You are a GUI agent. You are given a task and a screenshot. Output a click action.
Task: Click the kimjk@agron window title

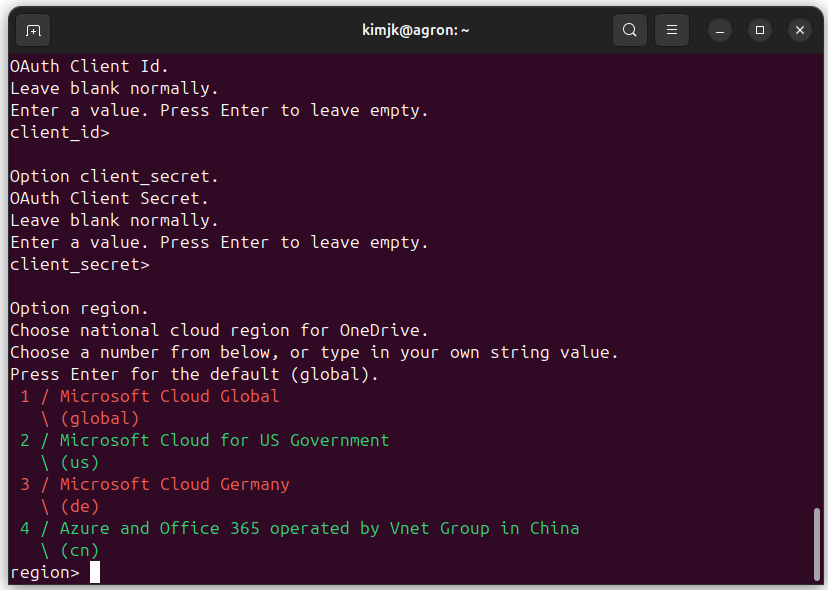pos(415,30)
